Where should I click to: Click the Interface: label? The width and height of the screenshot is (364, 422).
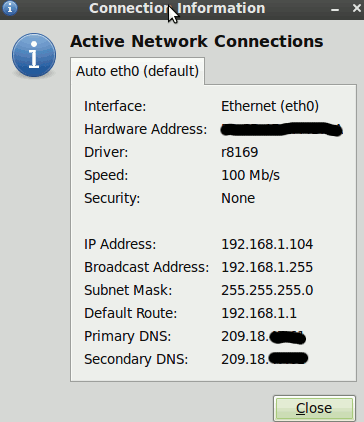coord(115,106)
